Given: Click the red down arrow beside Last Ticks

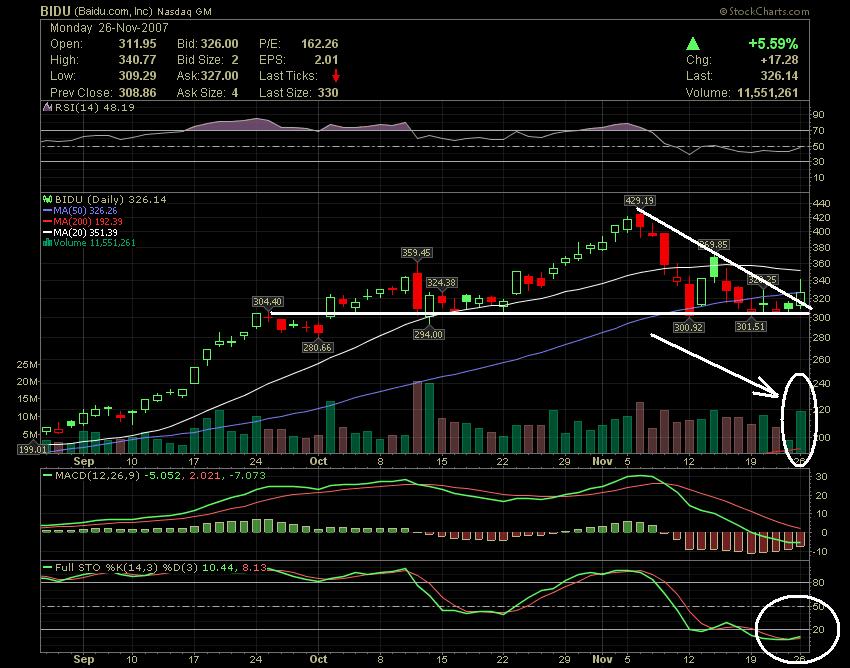Looking at the screenshot, I should [336, 76].
